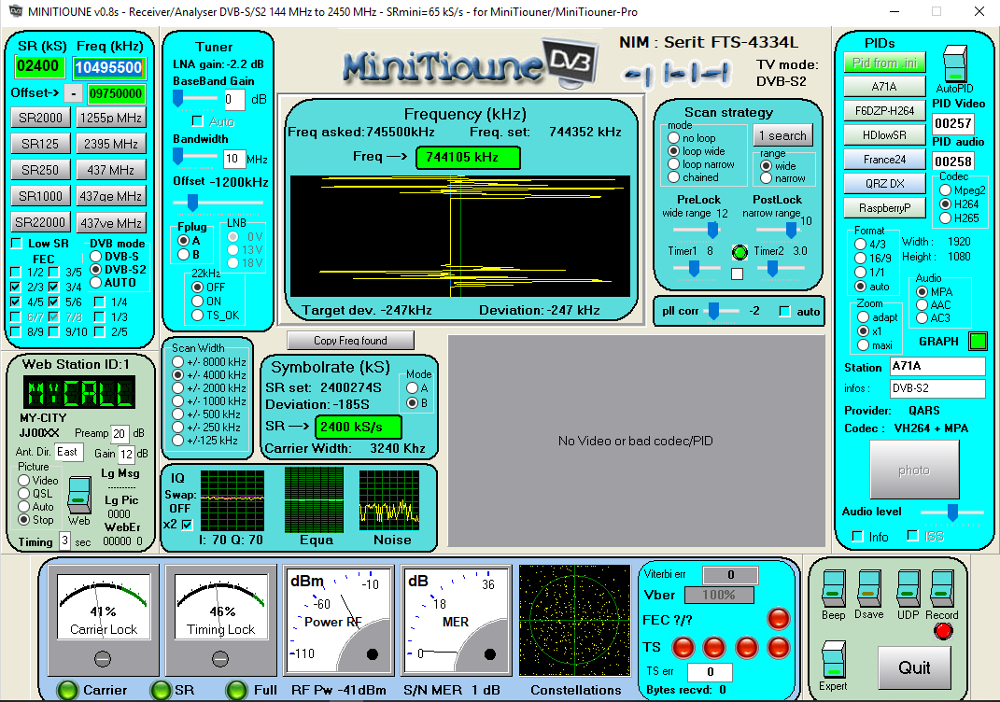Enable the Low SR checkbox
1000x702 pixels.
(17, 243)
